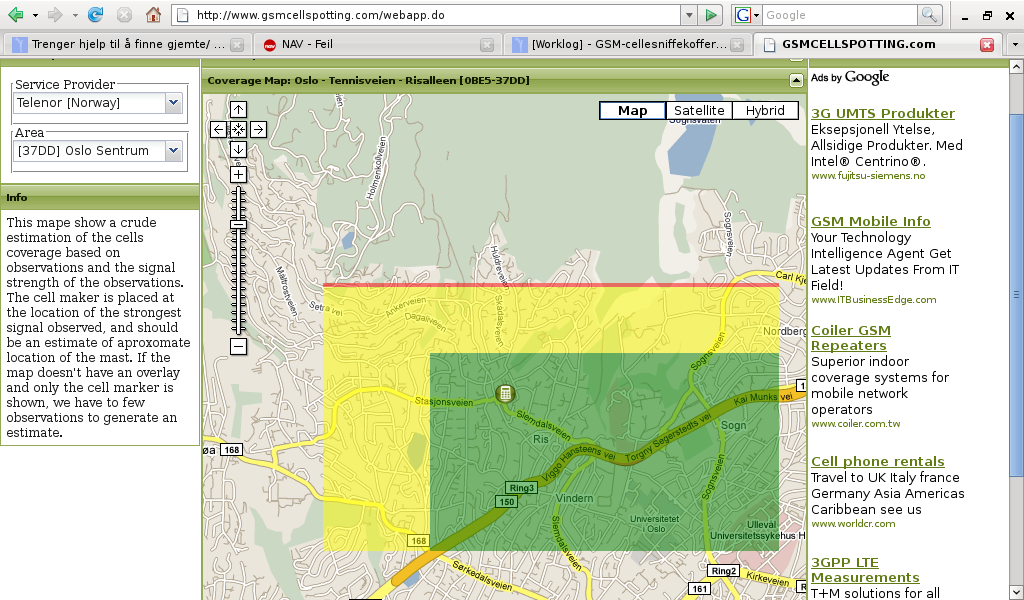The image size is (1024, 600).
Task: Open the tab list dropdown arrow
Action: tap(1015, 44)
